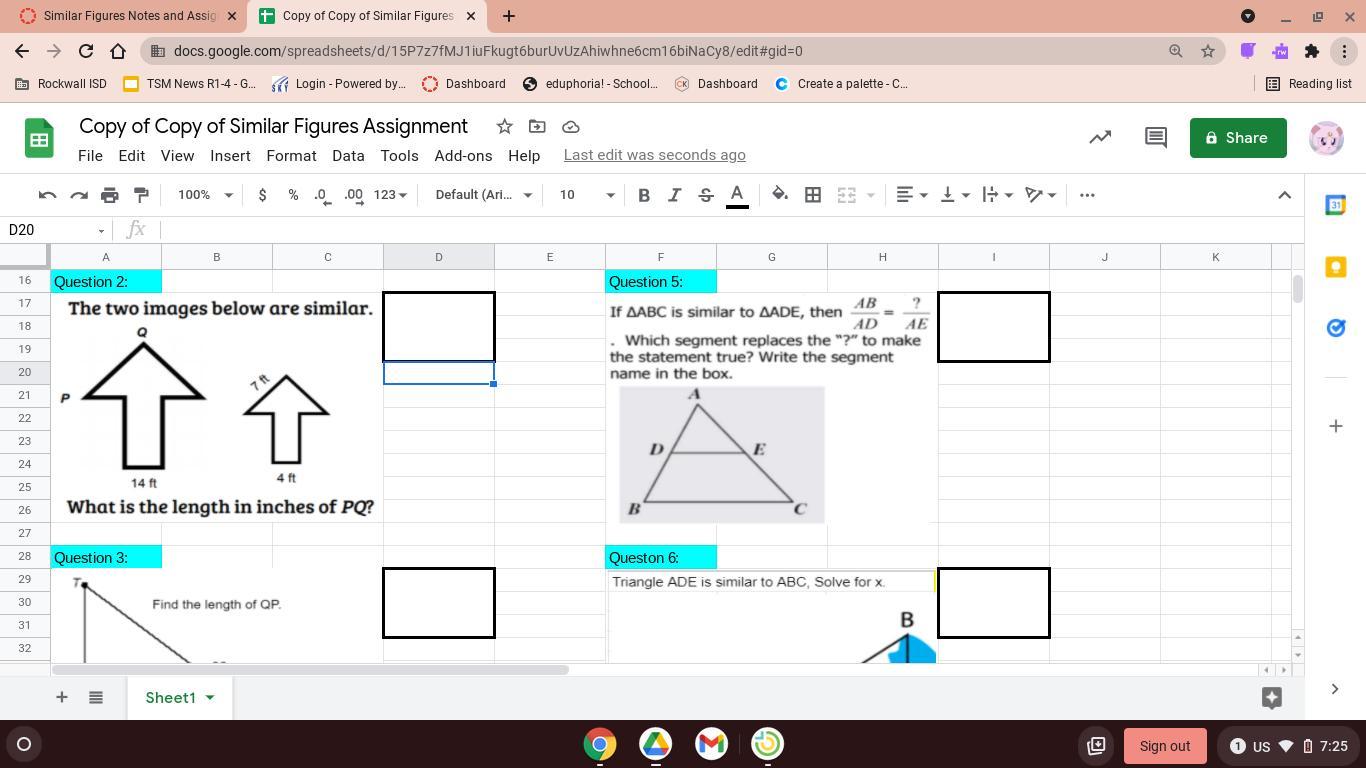Open the View menu
Viewport: 1366px width, 768px height.
tap(177, 156)
